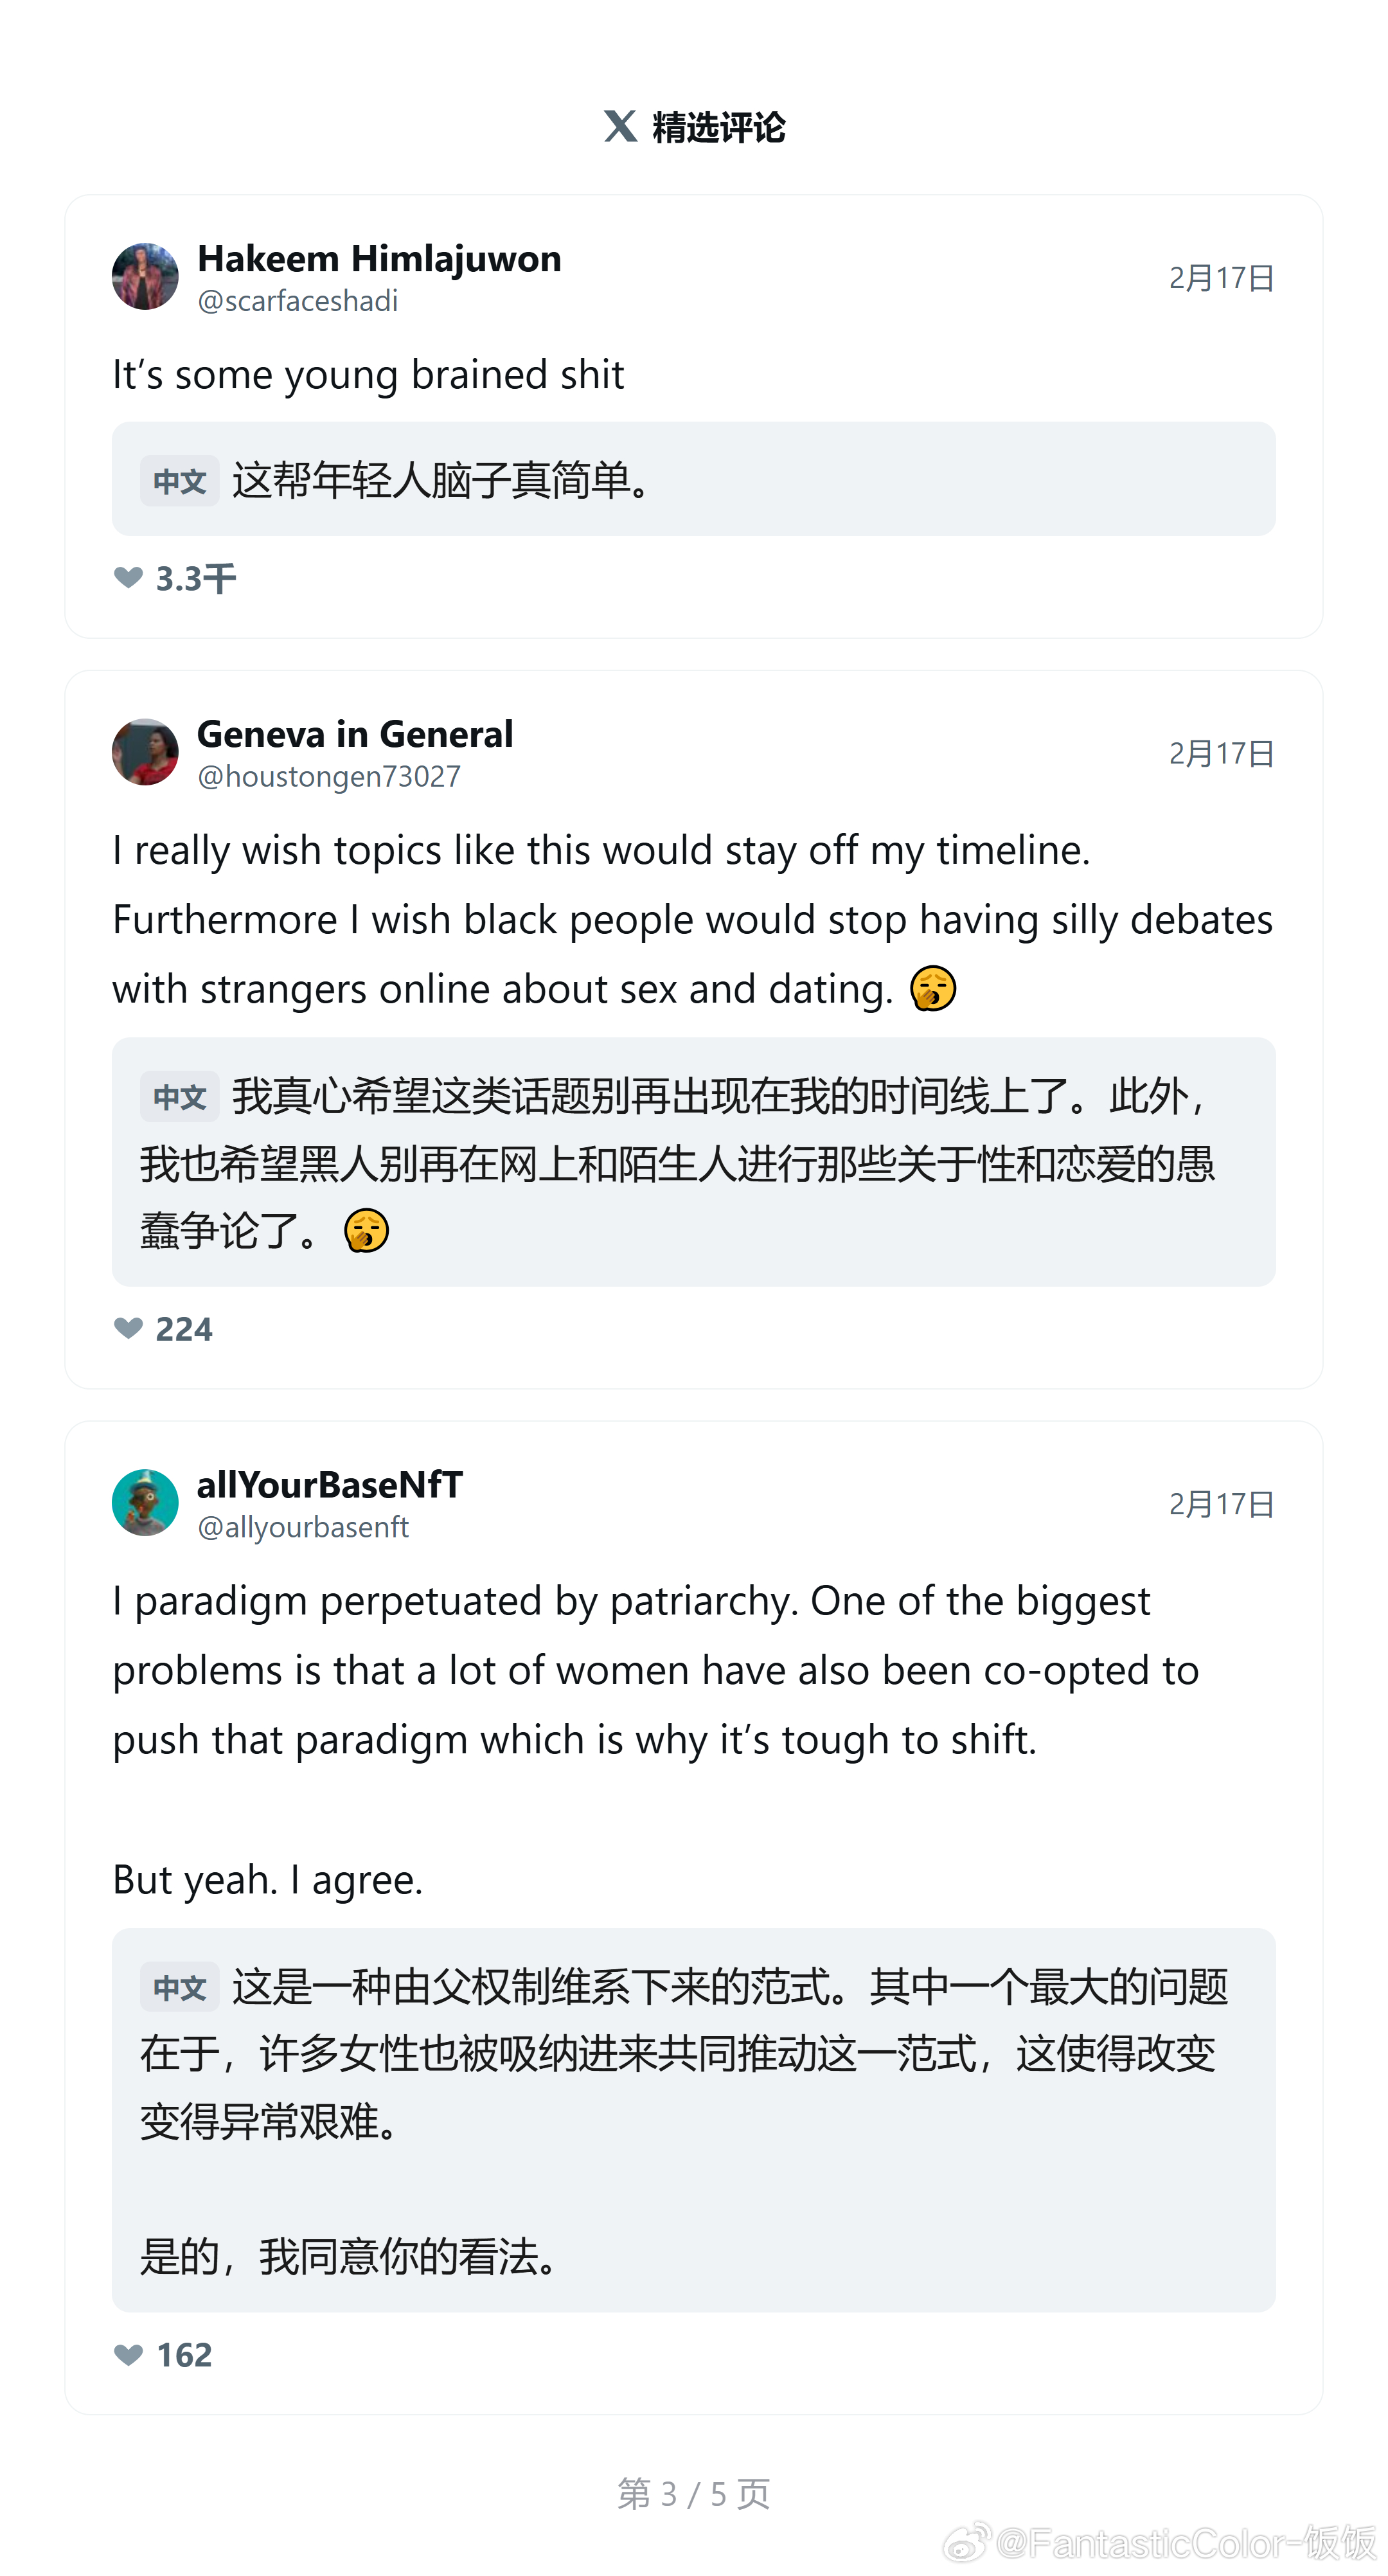Open the @scarfaceshadi handle link
The width and height of the screenshot is (1388, 2576).
[298, 301]
